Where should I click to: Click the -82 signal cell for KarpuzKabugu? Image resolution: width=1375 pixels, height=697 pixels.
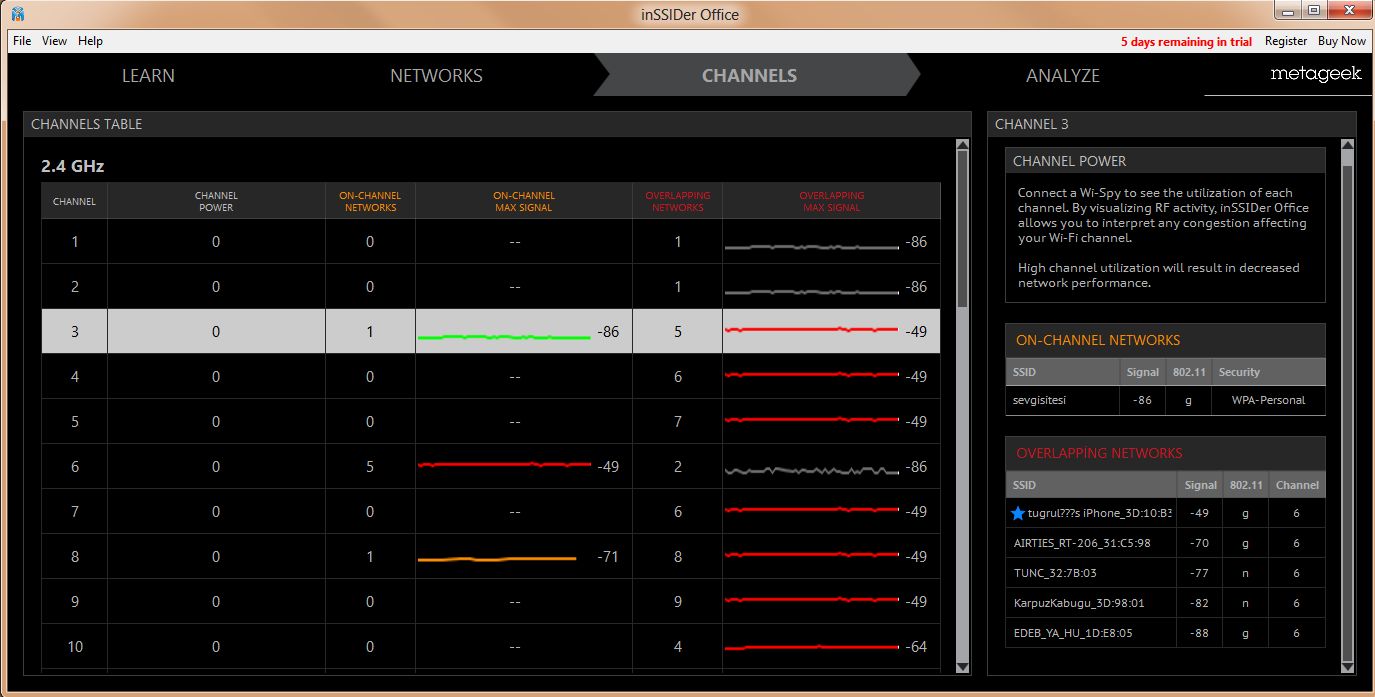point(1200,603)
